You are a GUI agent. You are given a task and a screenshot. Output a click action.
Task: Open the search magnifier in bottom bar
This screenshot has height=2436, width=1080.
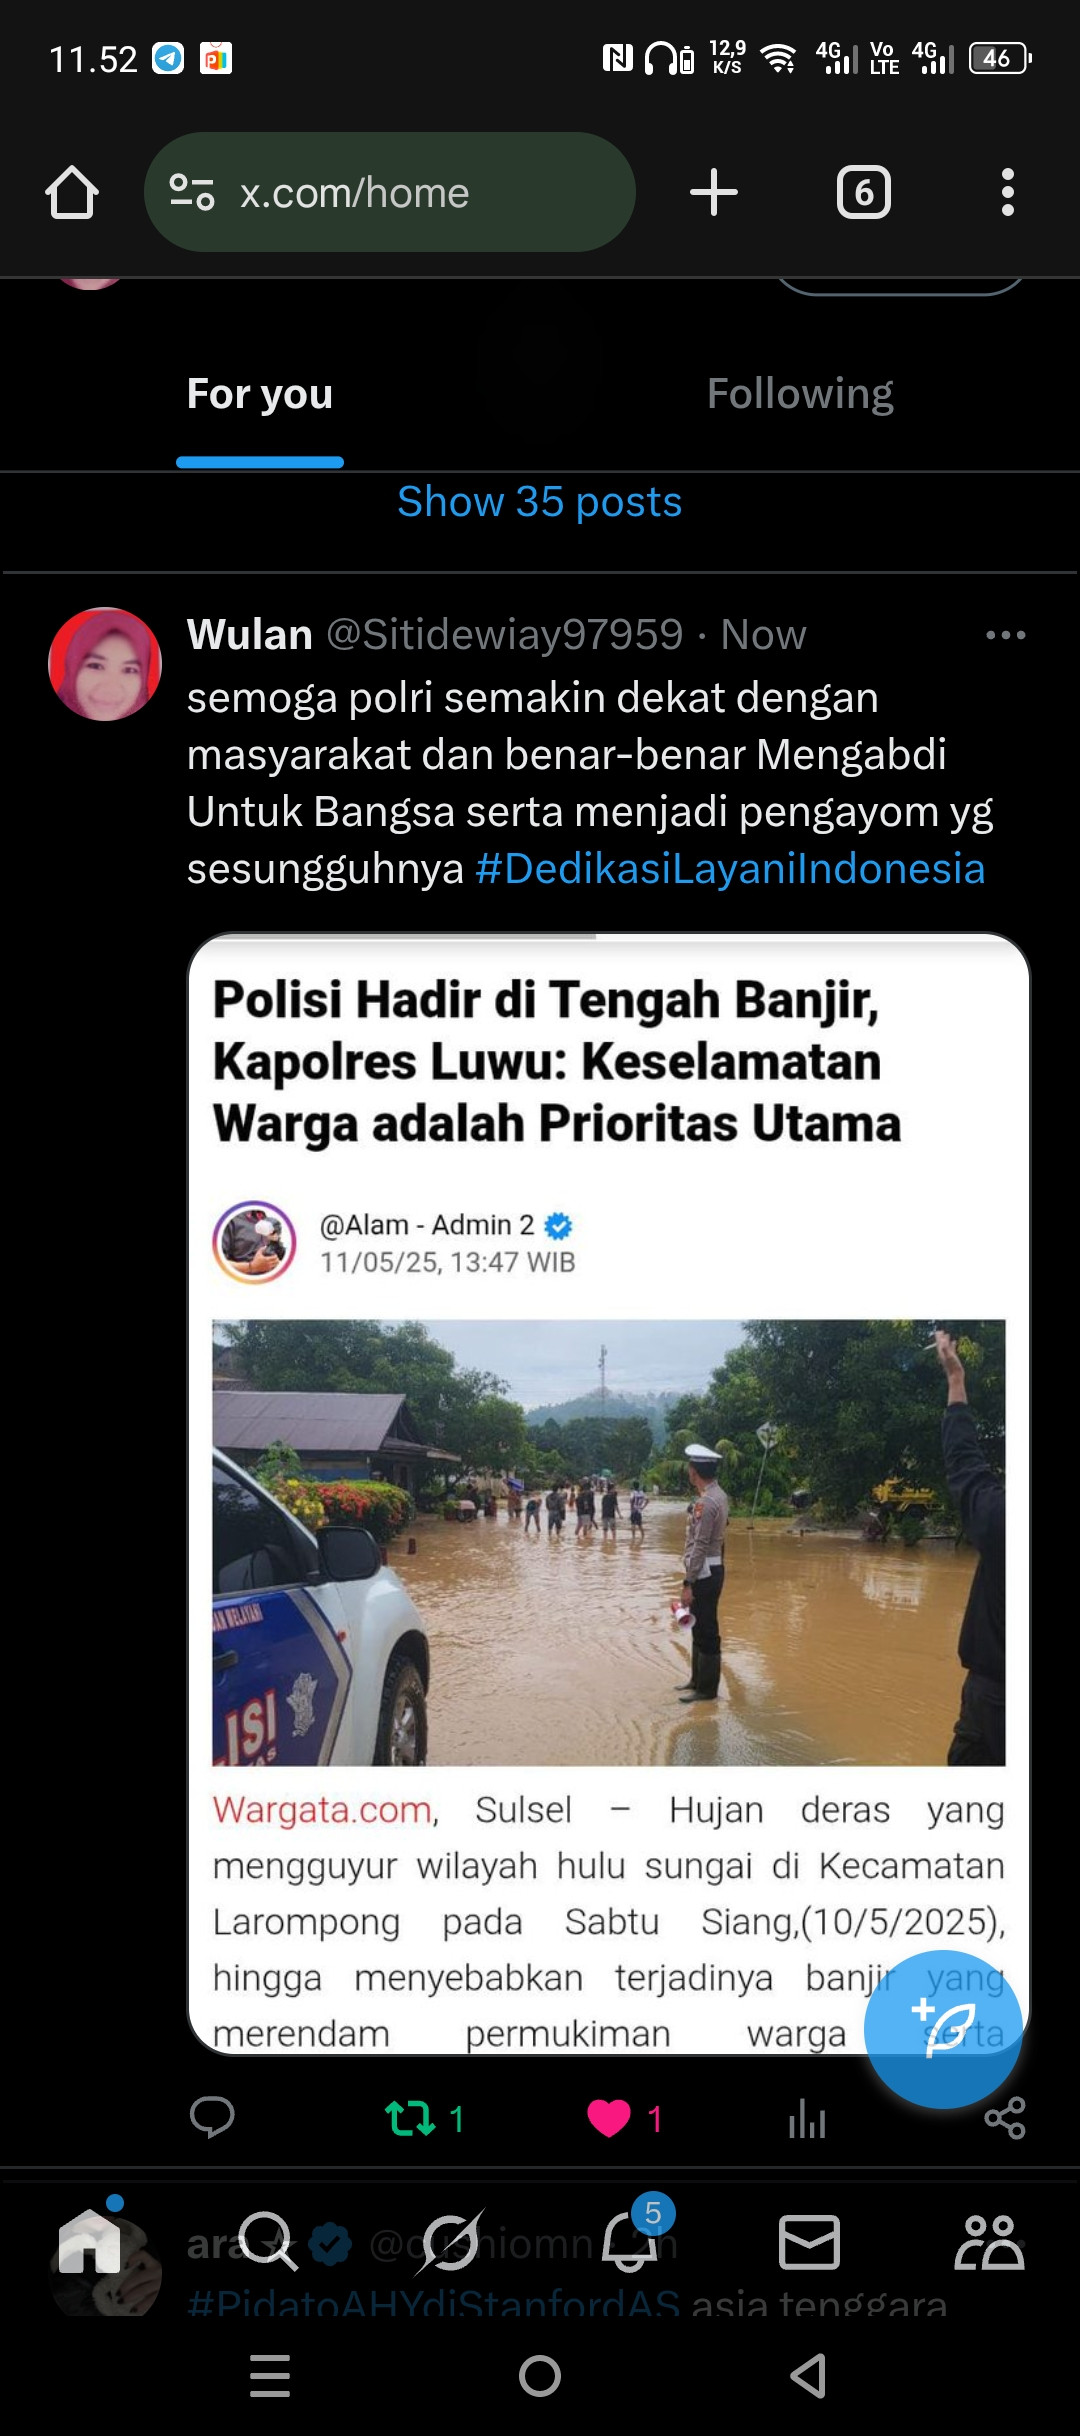268,2242
